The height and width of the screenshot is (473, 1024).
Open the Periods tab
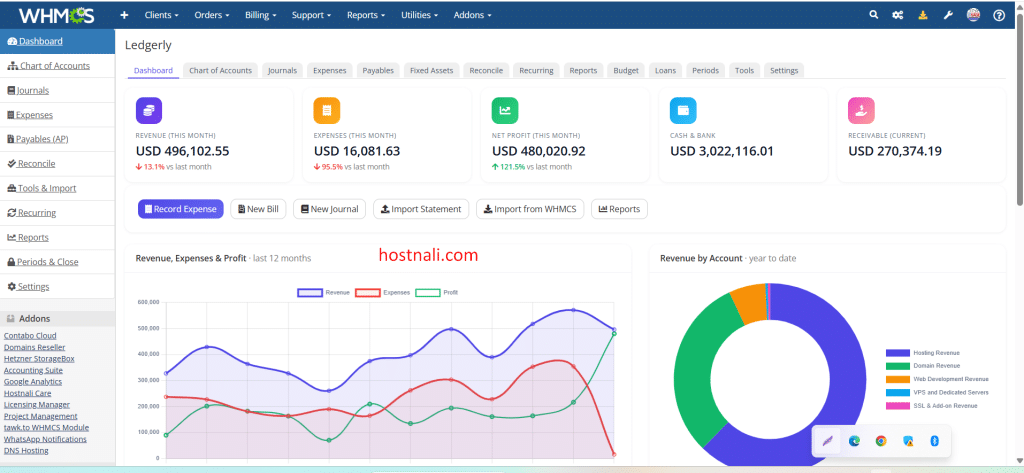(x=705, y=71)
